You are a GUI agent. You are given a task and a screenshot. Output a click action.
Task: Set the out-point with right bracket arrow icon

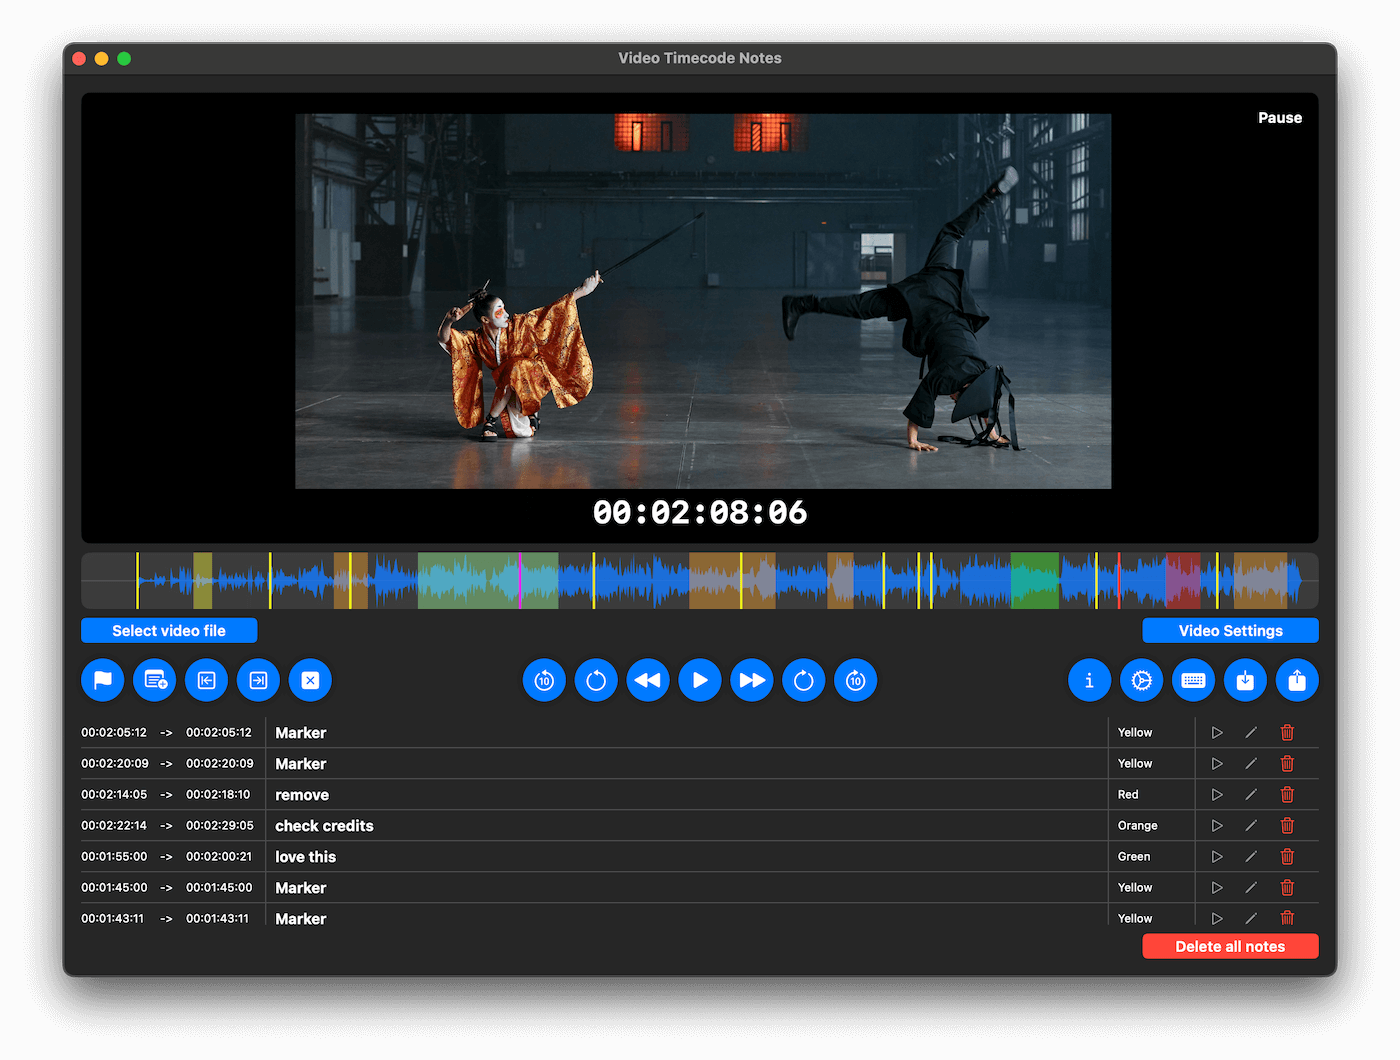pyautogui.click(x=258, y=681)
